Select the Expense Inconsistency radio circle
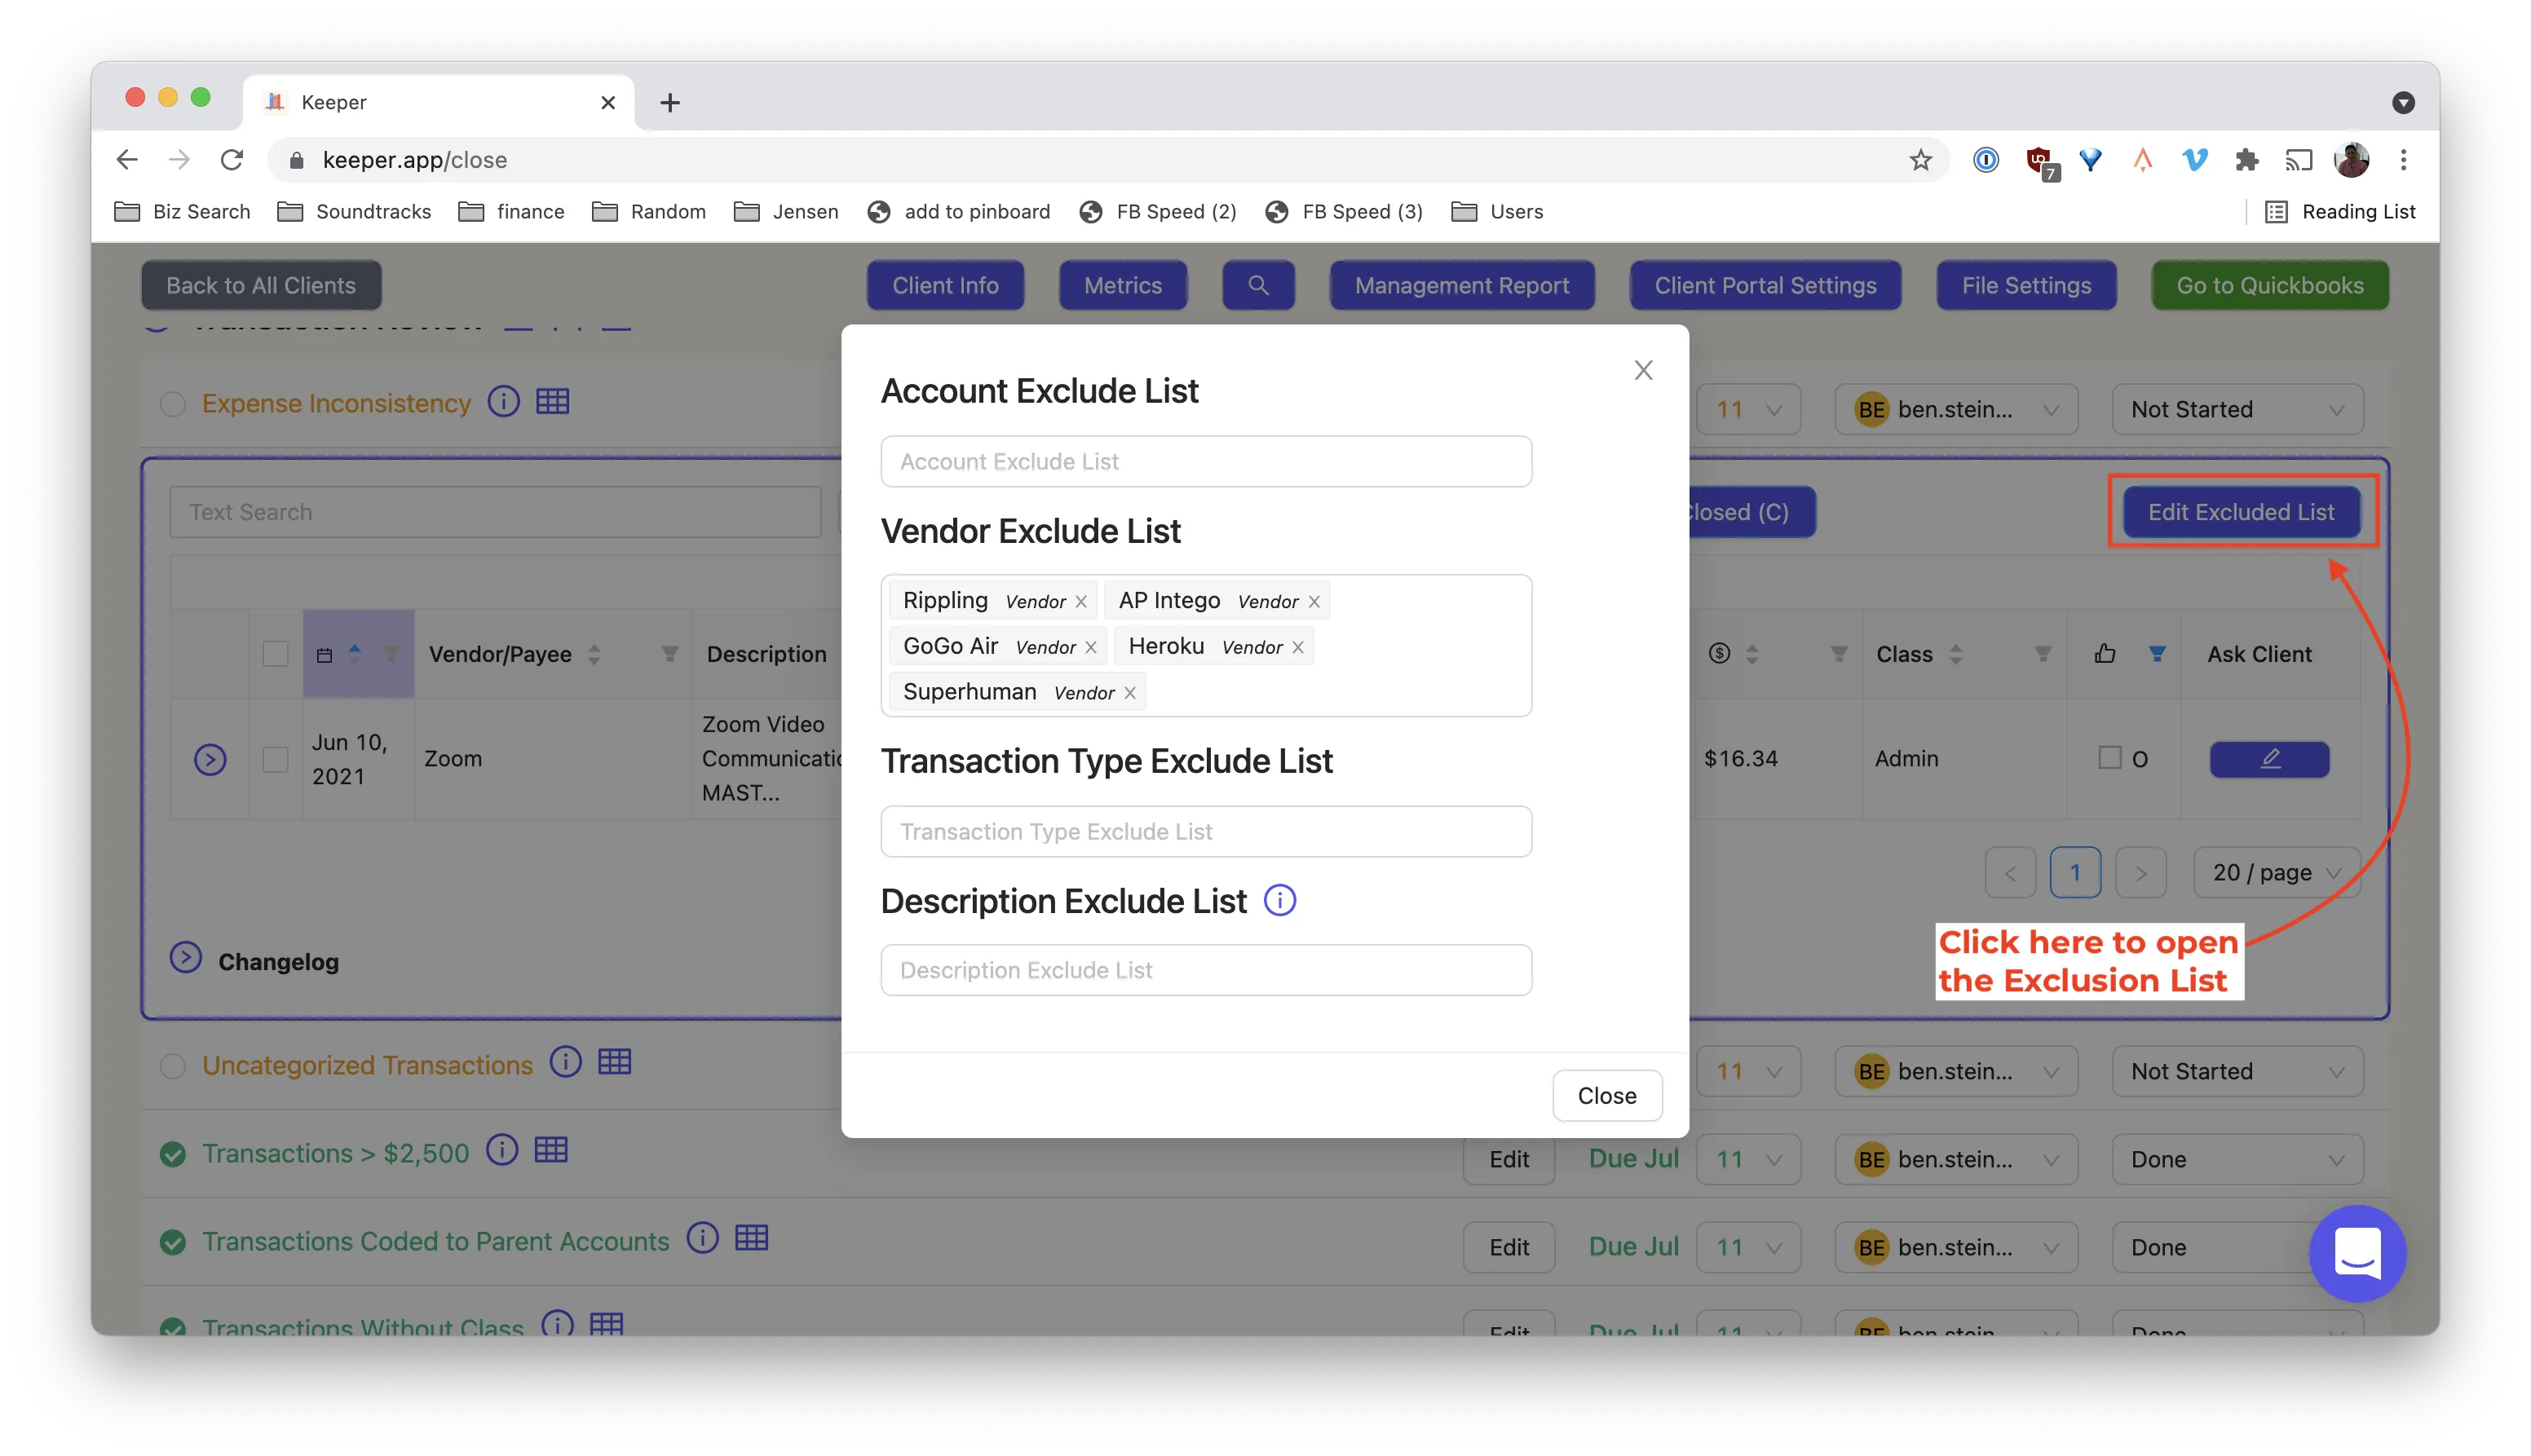Screen dimensions: 2531x1456 pos(173,404)
